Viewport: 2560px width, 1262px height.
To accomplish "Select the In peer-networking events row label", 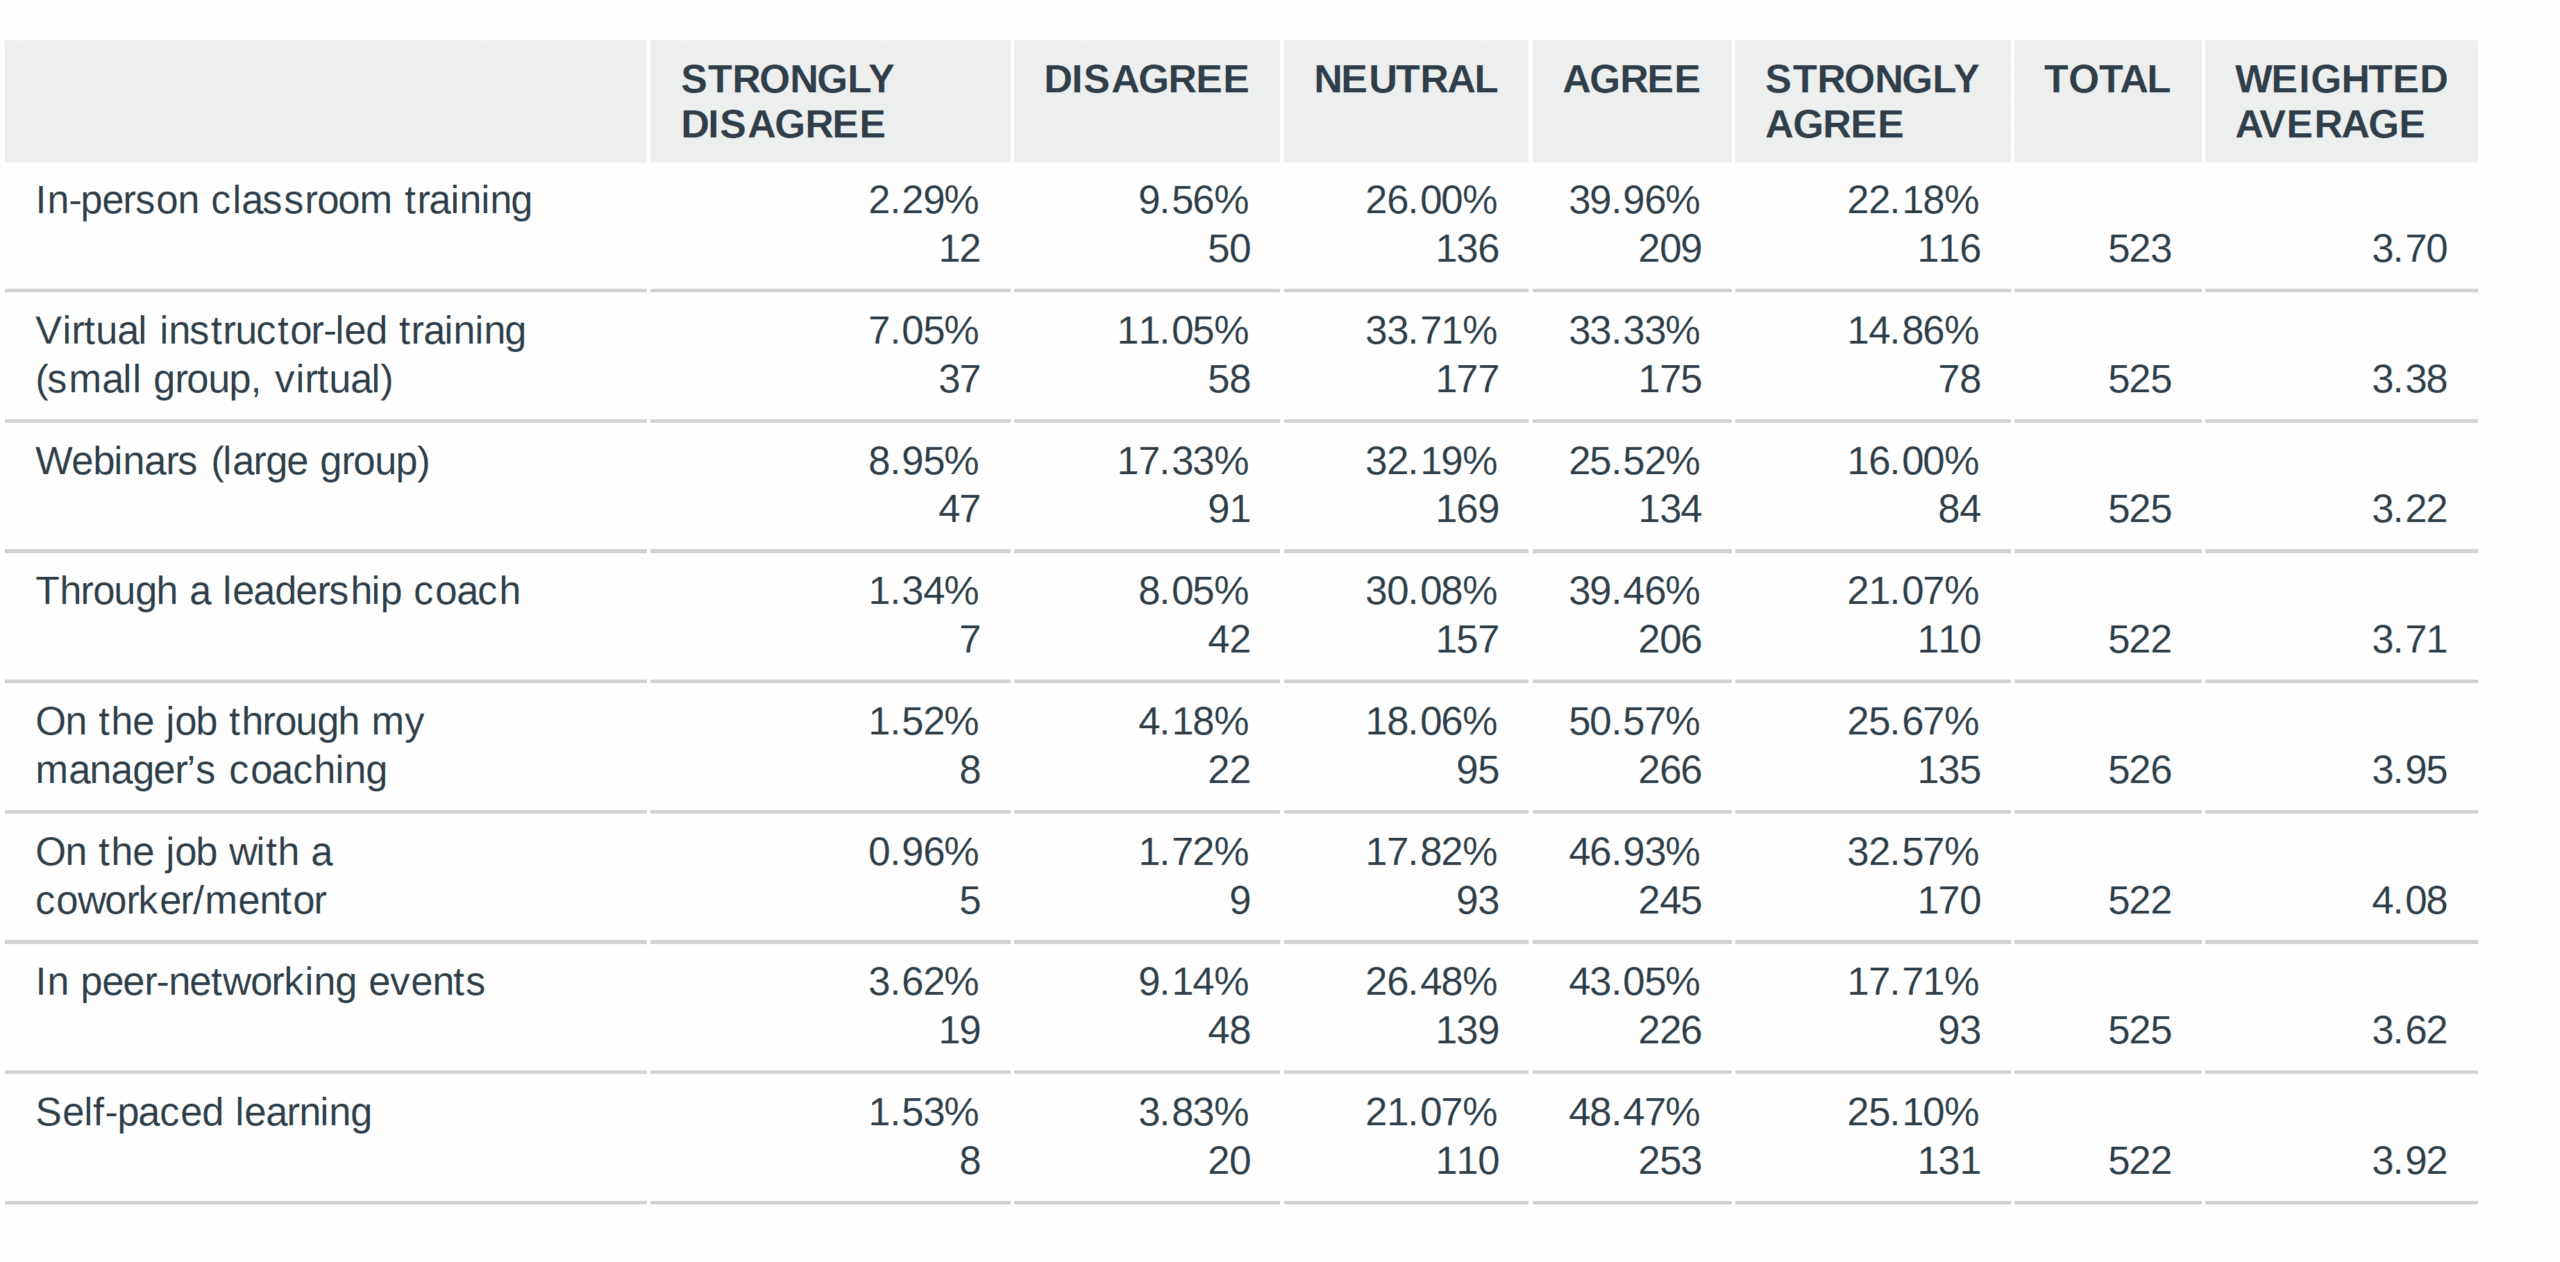I will point(260,982).
